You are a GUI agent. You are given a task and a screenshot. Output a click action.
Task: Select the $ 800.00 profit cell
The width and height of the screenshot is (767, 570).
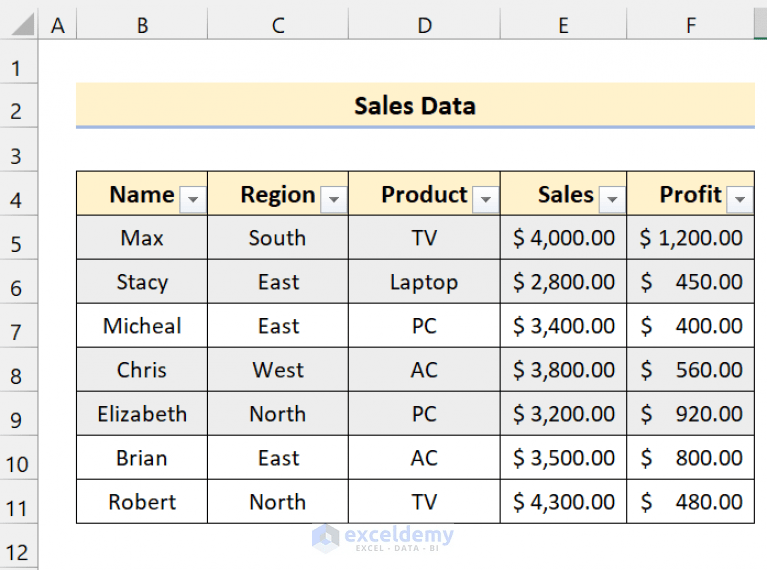coord(691,458)
